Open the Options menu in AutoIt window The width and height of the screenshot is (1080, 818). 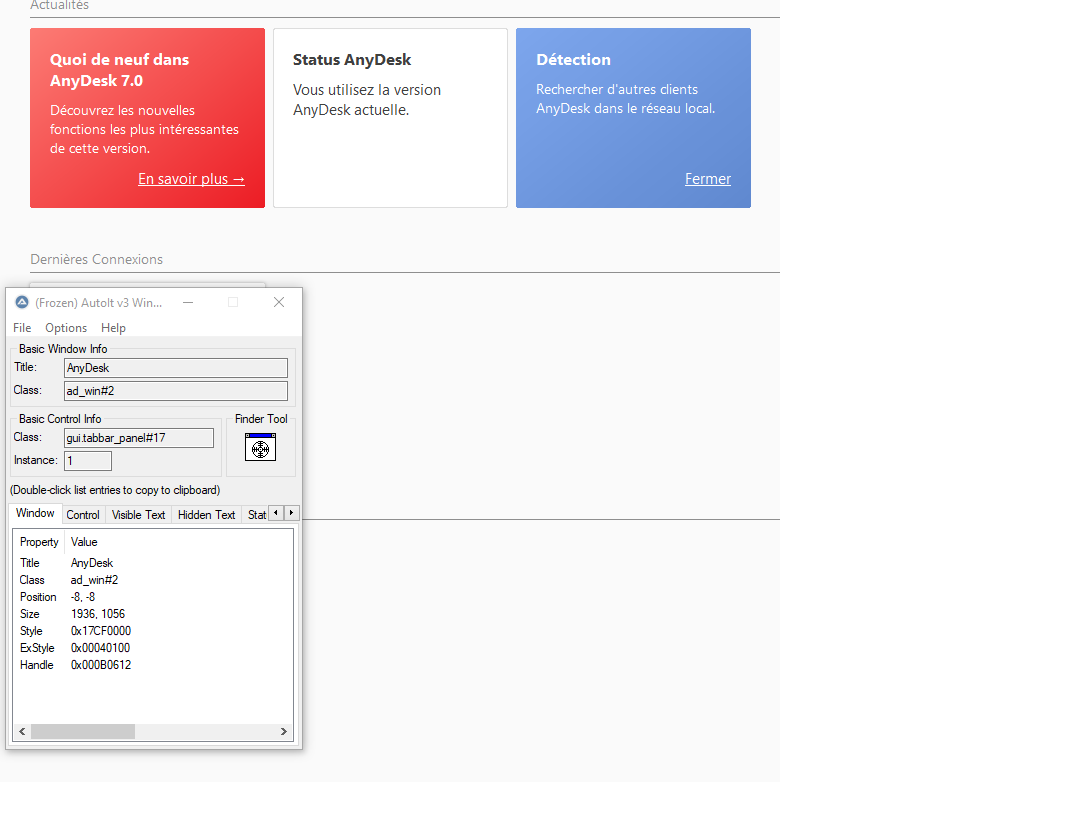click(x=66, y=328)
